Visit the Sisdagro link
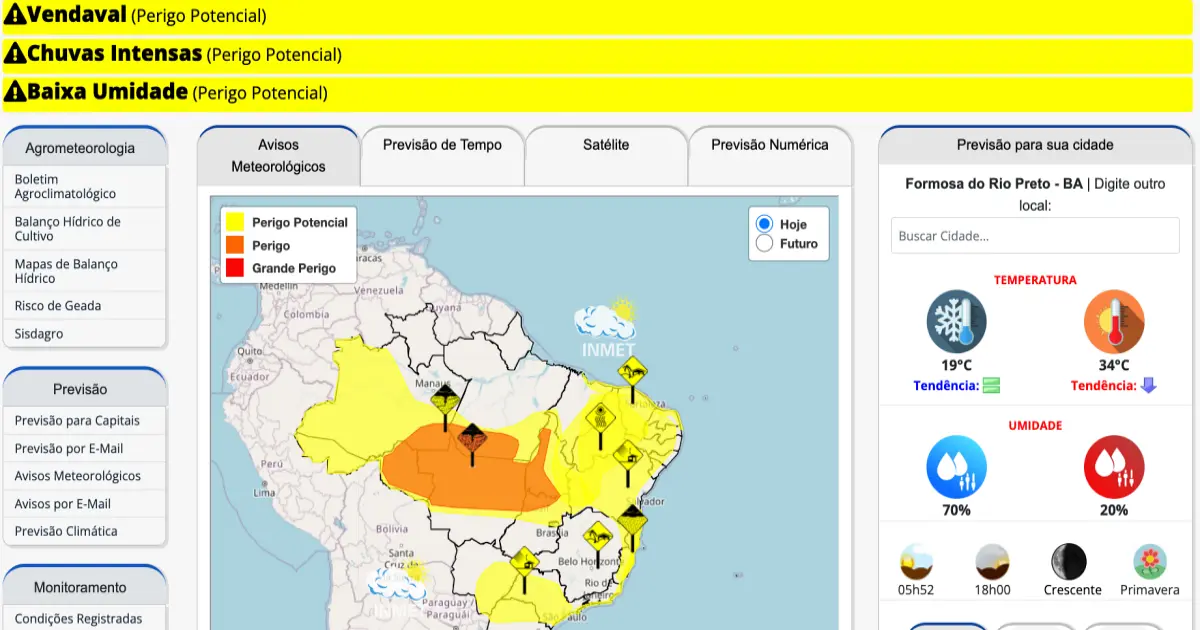This screenshot has width=1200, height=630. point(85,334)
